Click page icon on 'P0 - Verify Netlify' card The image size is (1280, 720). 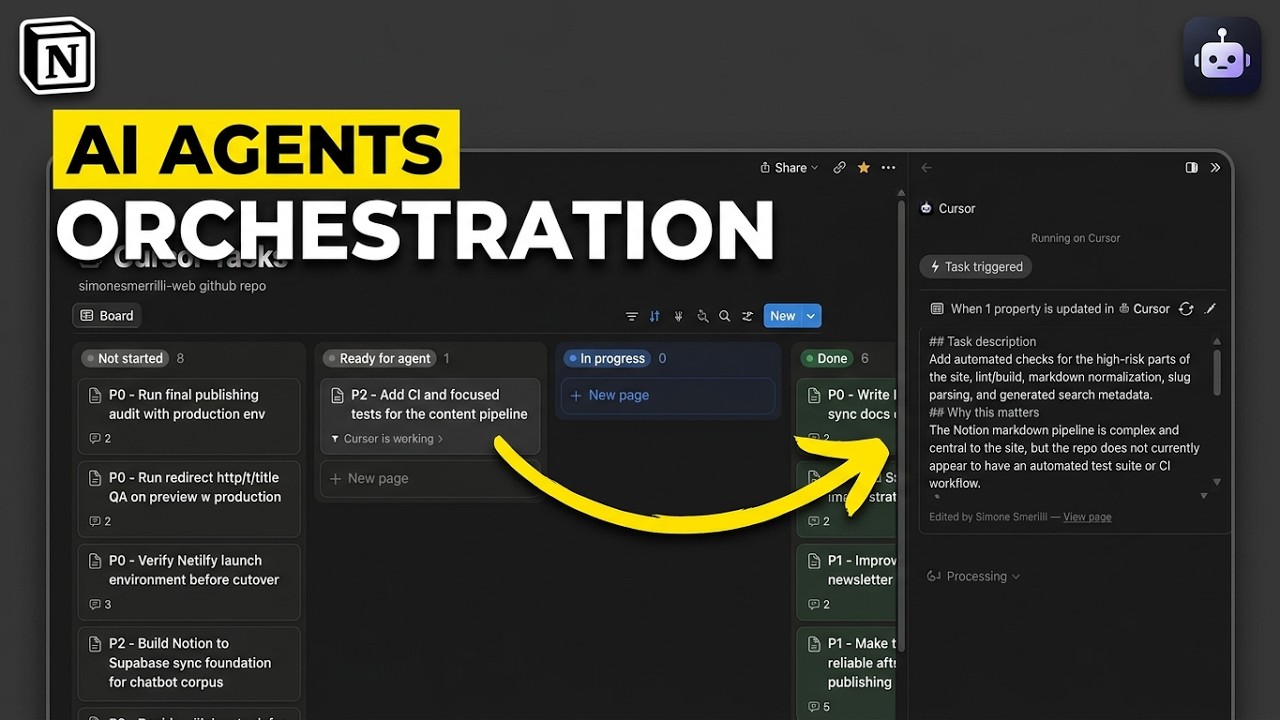click(95, 561)
